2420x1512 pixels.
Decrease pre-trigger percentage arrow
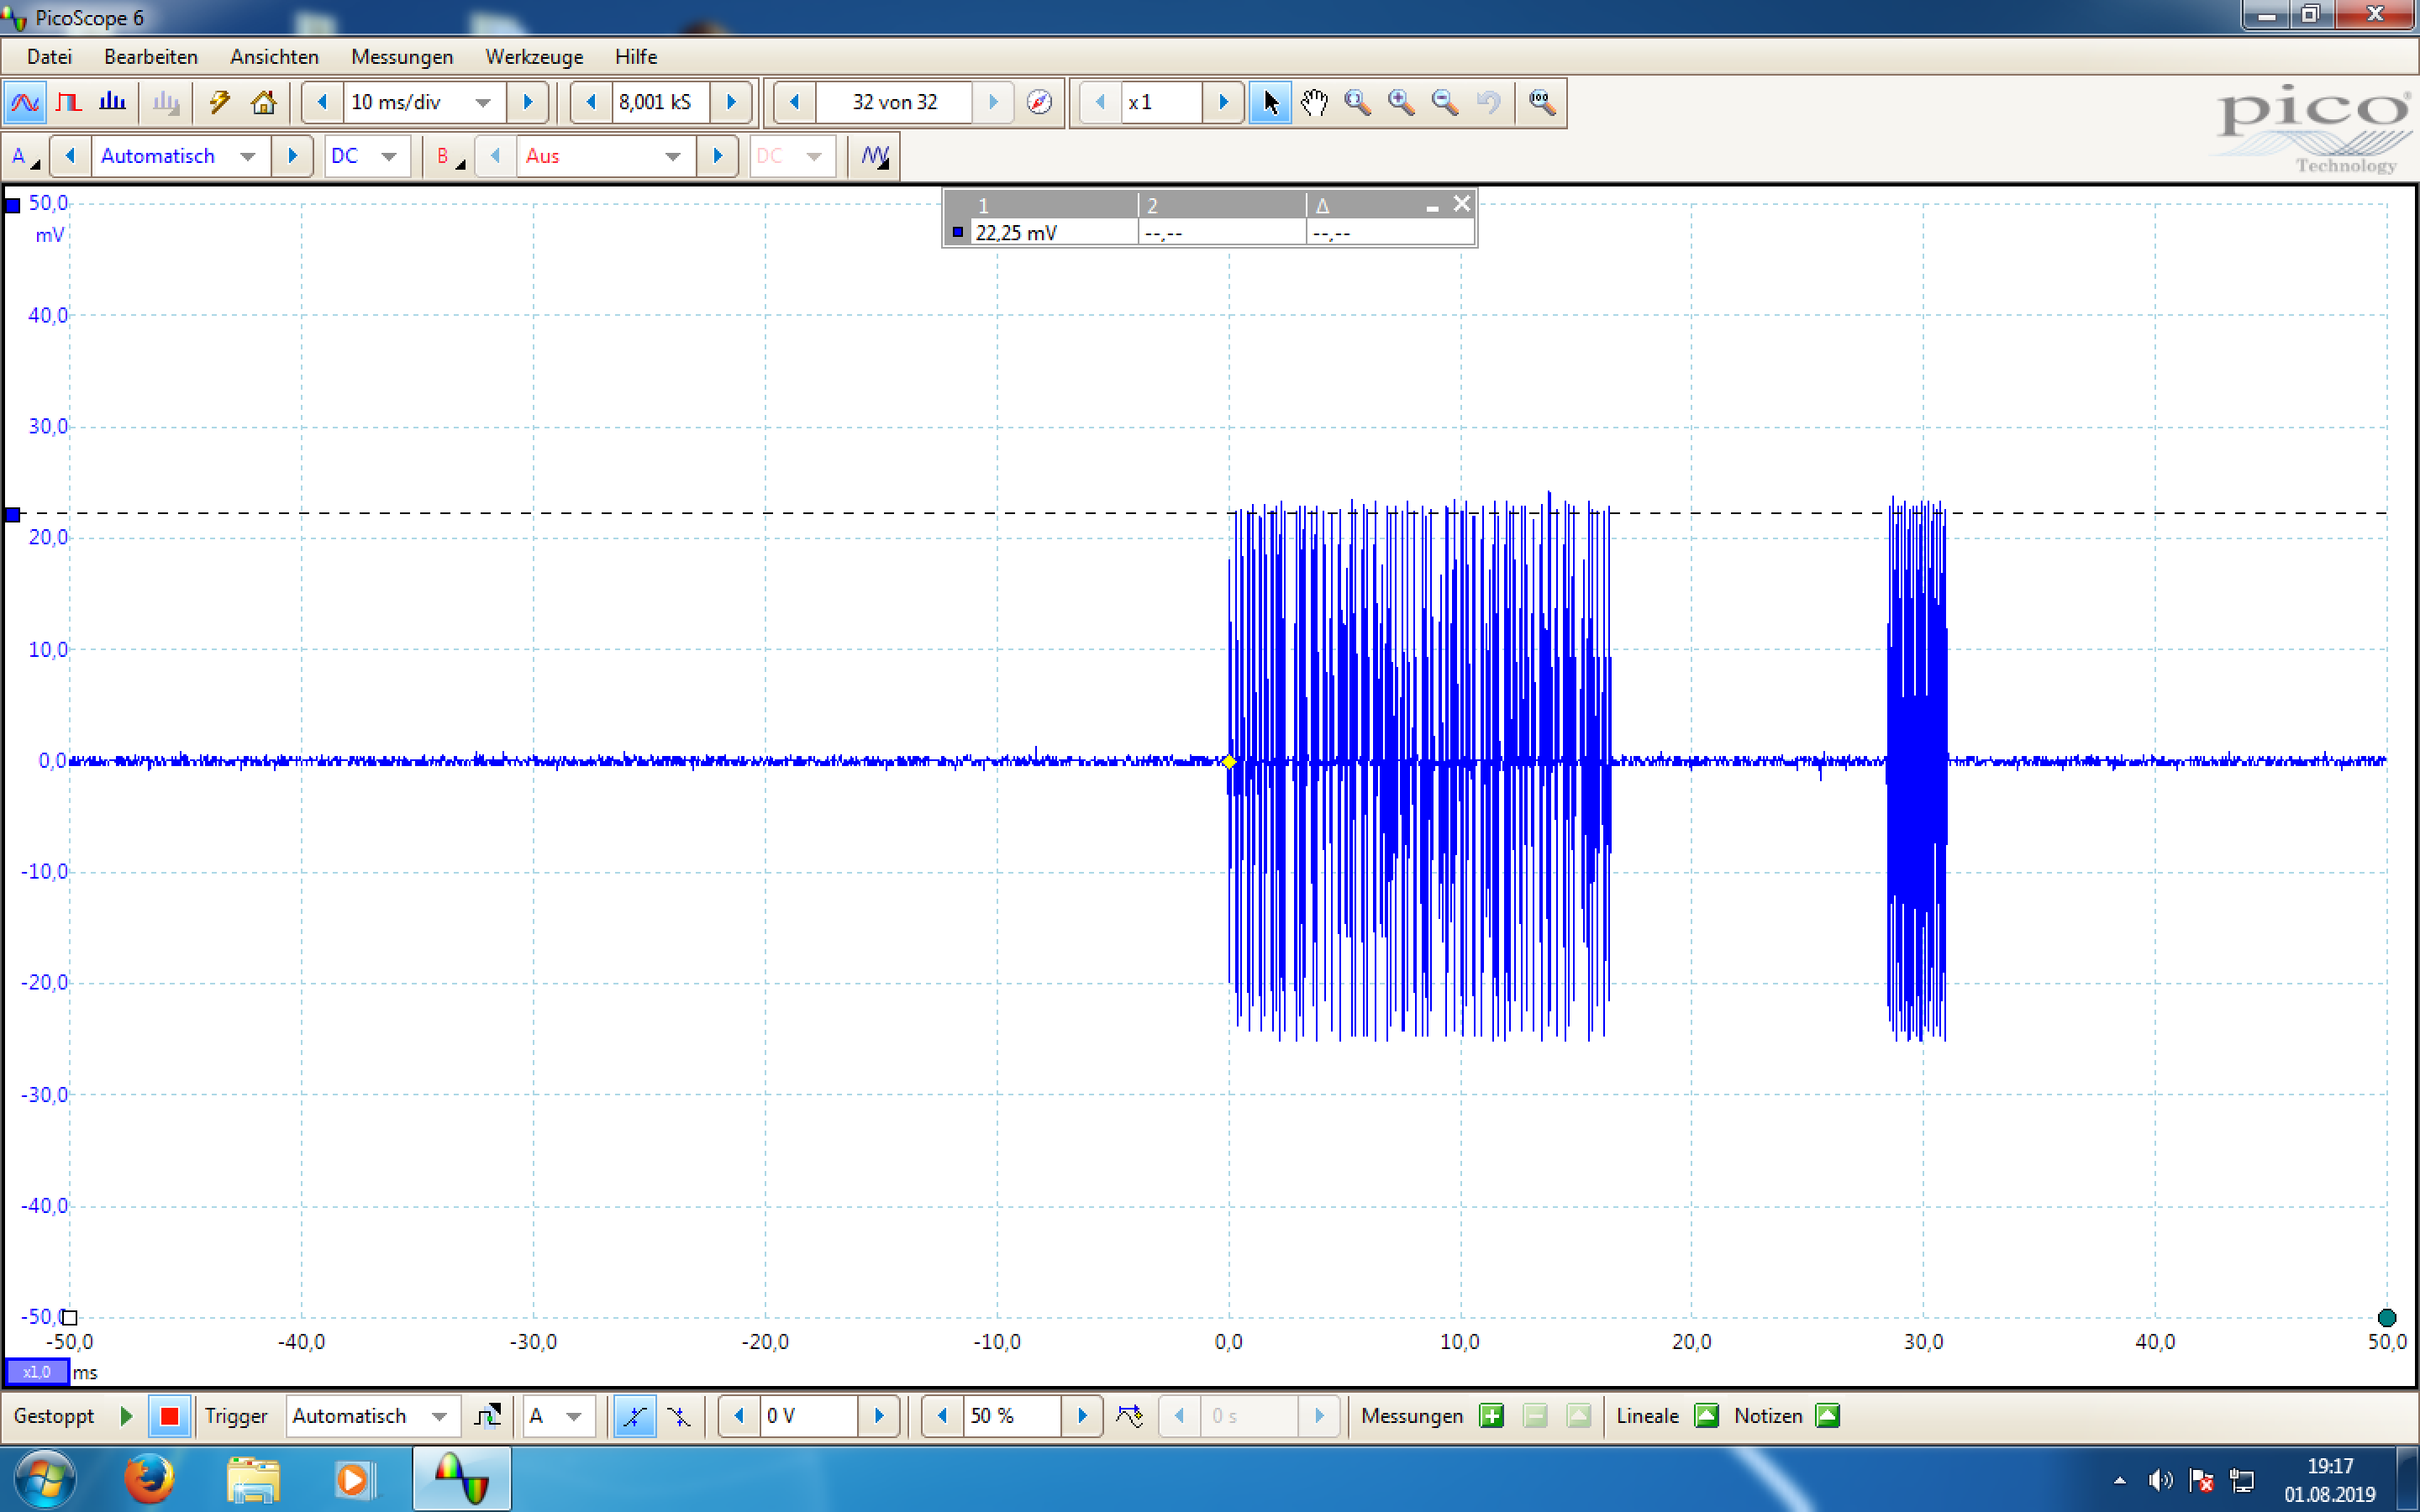point(942,1416)
